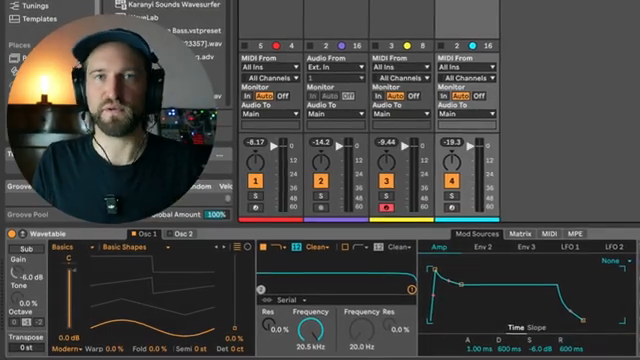Open Filter 1 Clean circuit selector
The width and height of the screenshot is (640, 360).
pyautogui.click(x=318, y=247)
